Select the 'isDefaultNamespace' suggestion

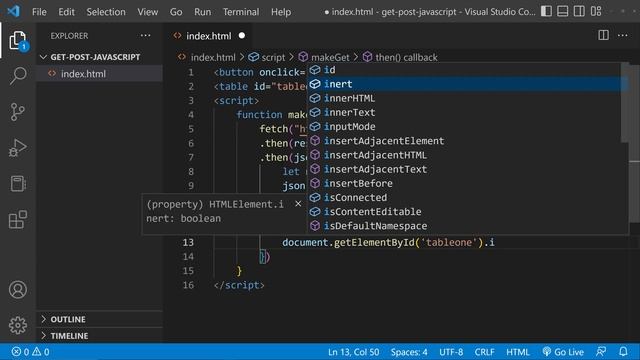(x=464, y=226)
